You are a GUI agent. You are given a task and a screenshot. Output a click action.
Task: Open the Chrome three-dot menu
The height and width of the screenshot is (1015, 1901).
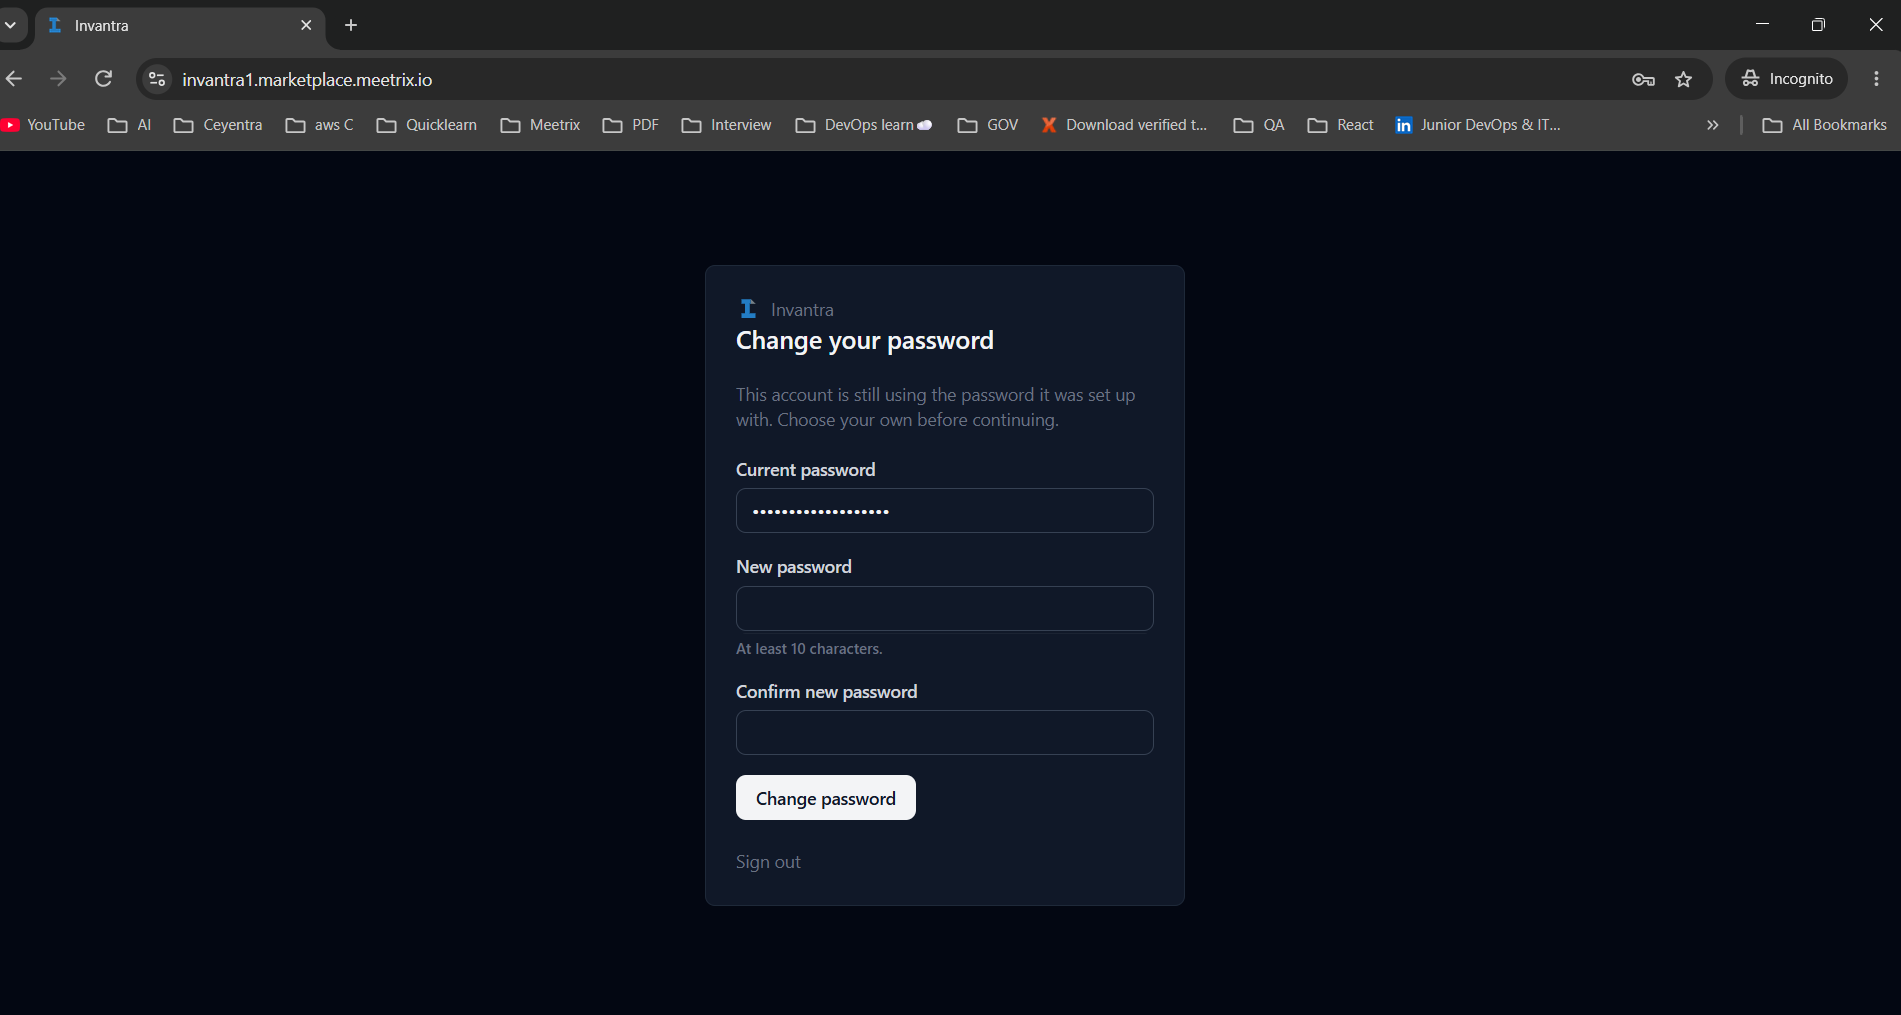(1876, 78)
